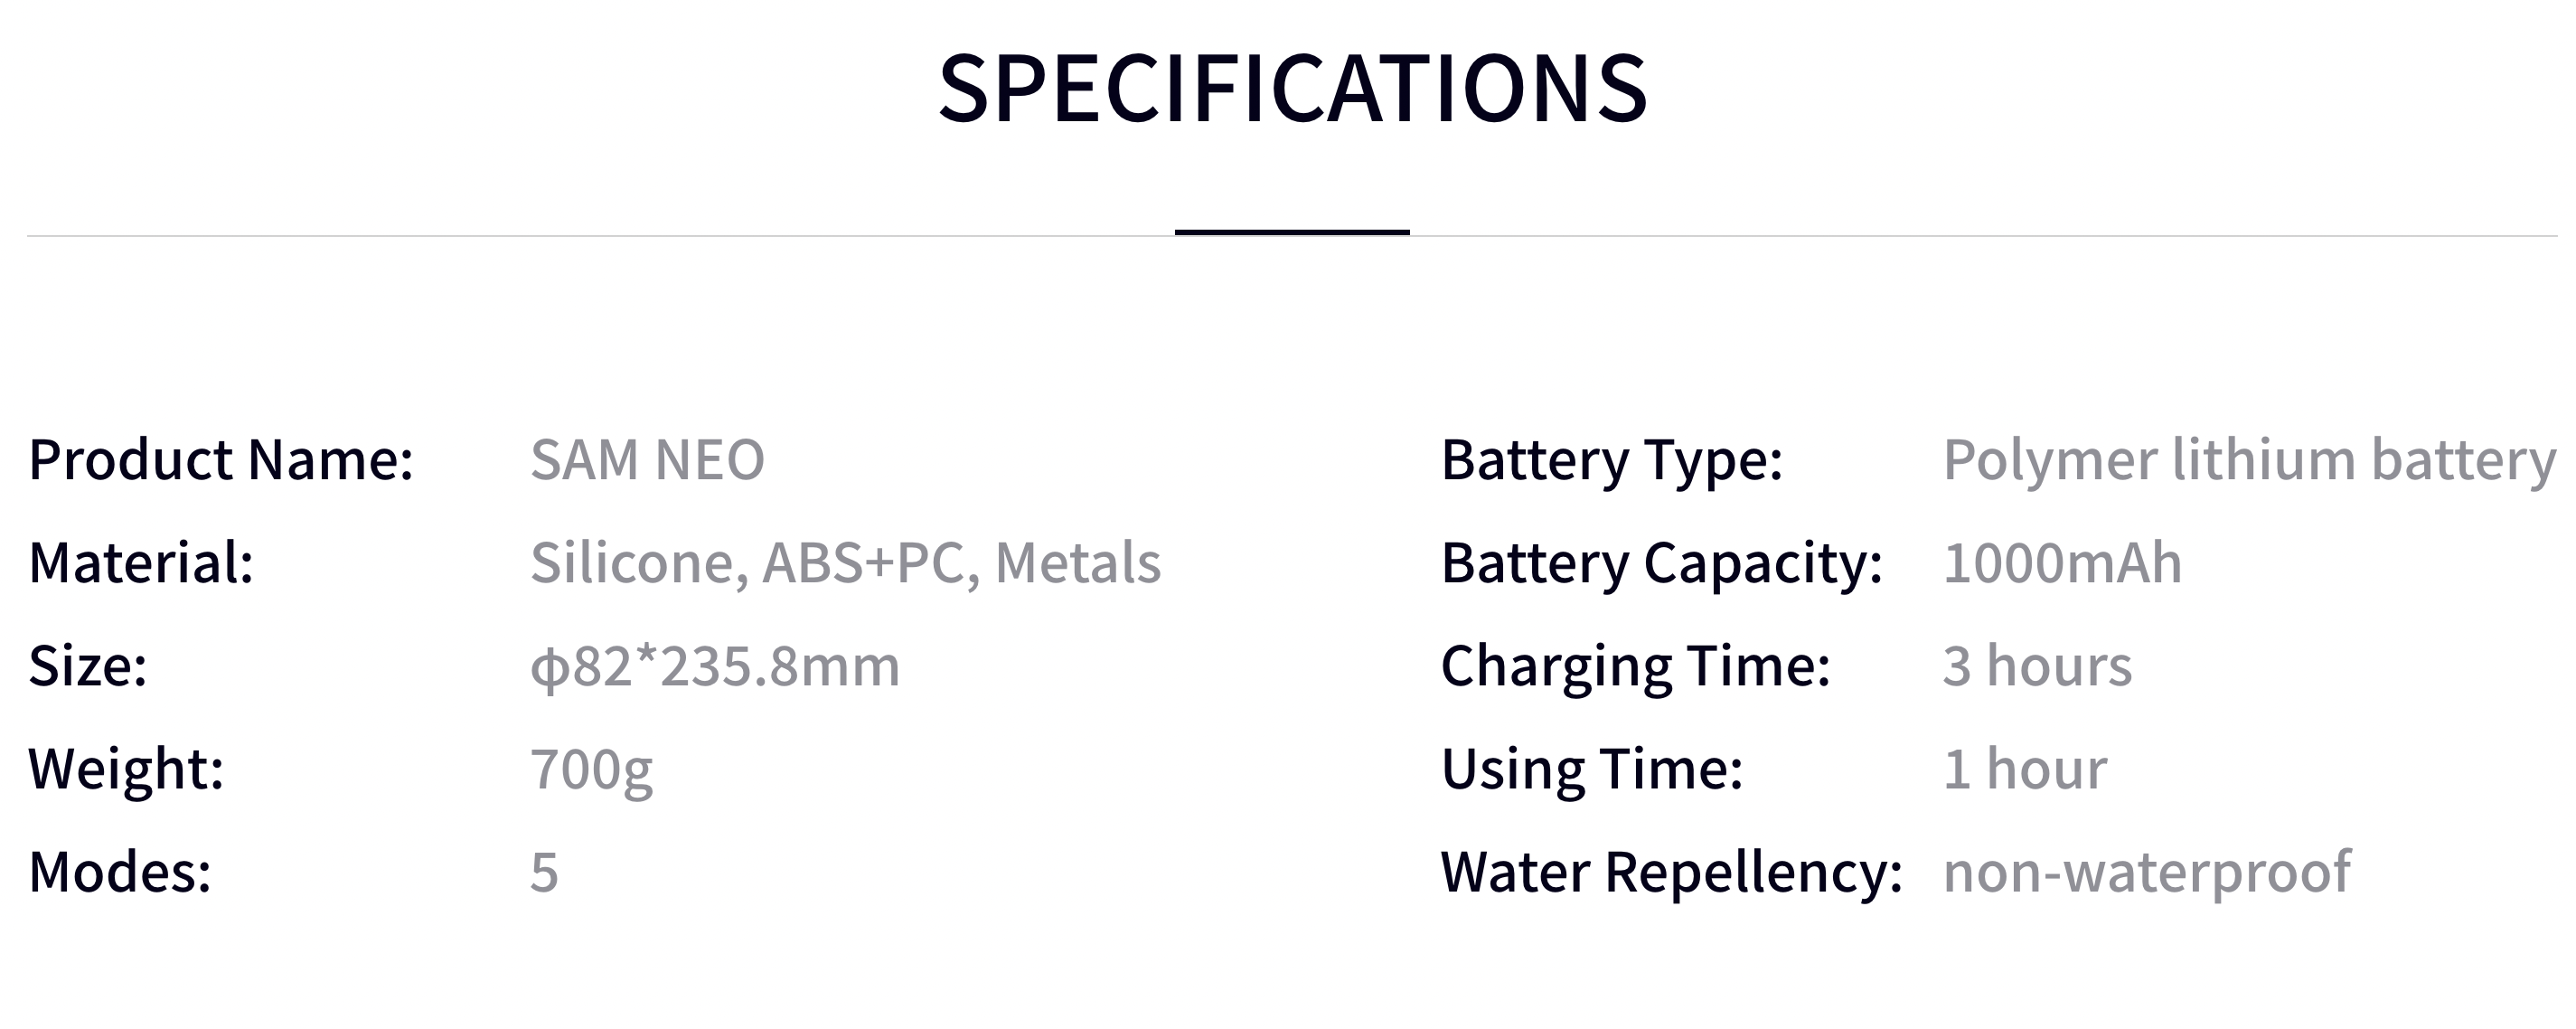2576x1029 pixels.
Task: Click the Product Name label
Action: tap(221, 460)
